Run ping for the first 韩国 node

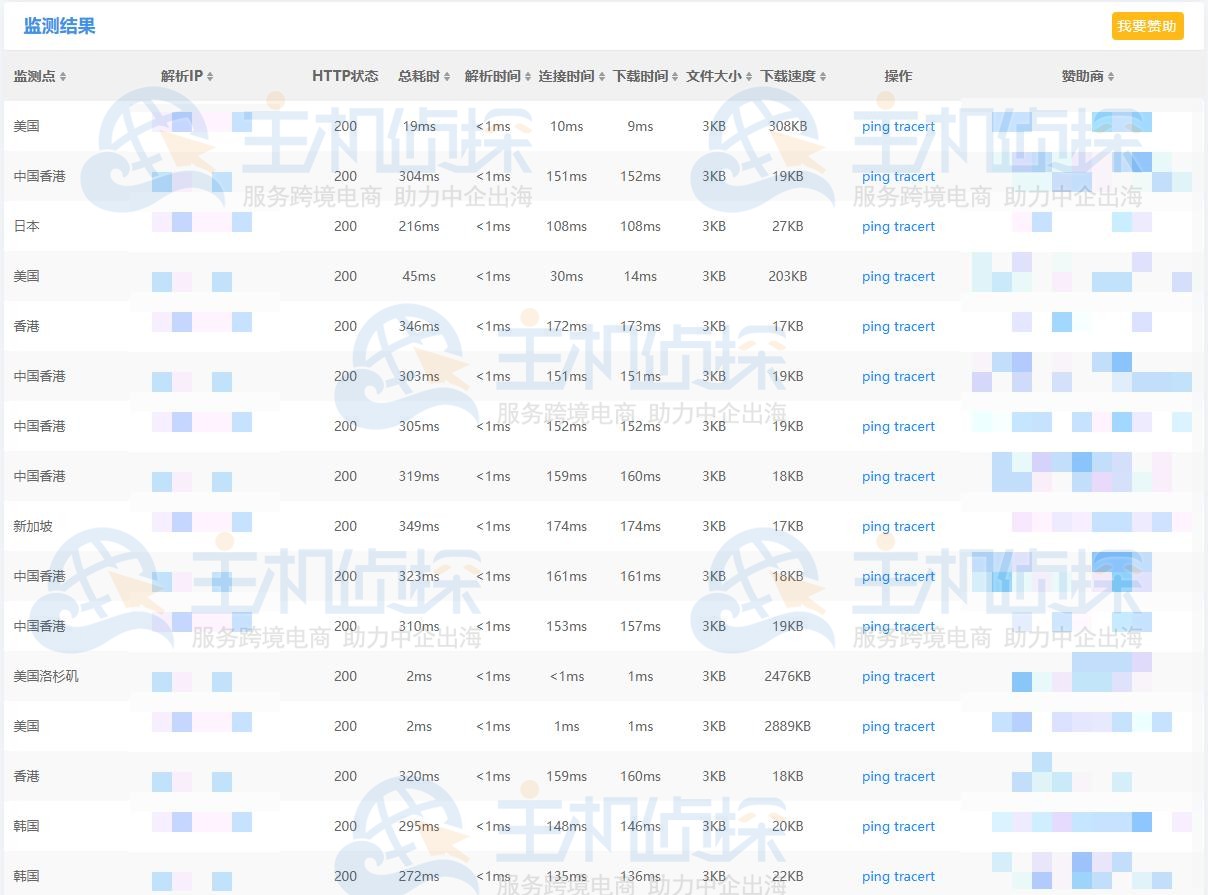(x=874, y=826)
